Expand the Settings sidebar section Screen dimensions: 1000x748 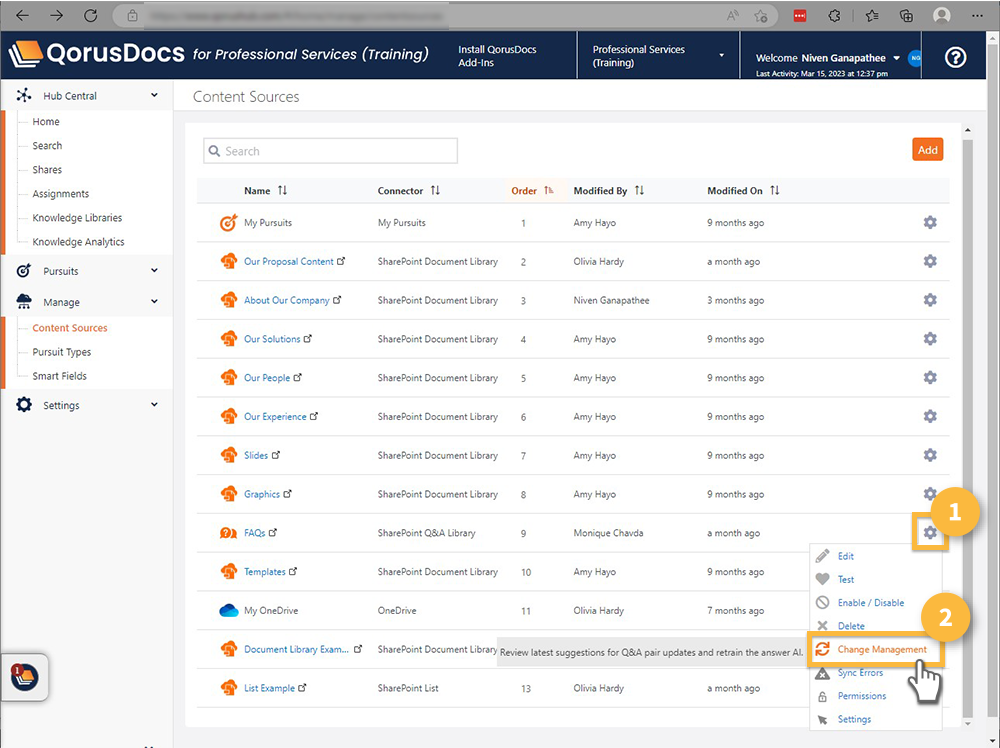click(x=154, y=404)
